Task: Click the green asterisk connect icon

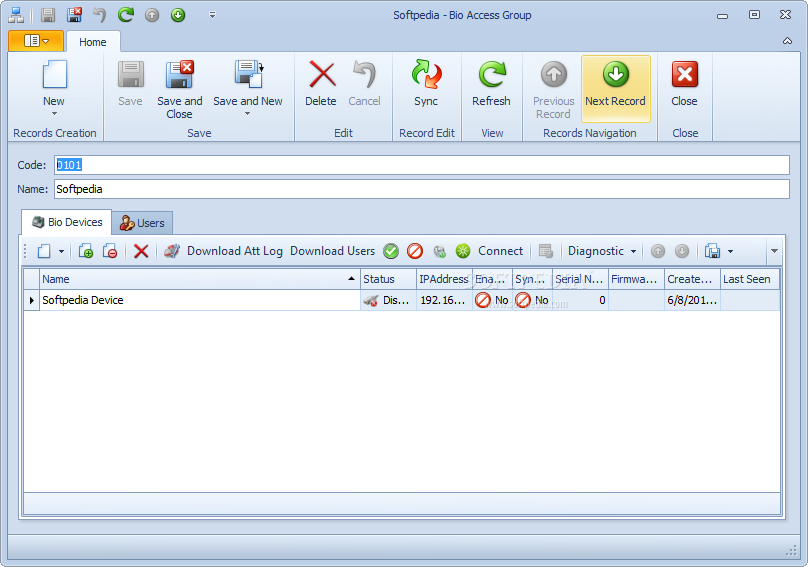Action: coord(463,251)
